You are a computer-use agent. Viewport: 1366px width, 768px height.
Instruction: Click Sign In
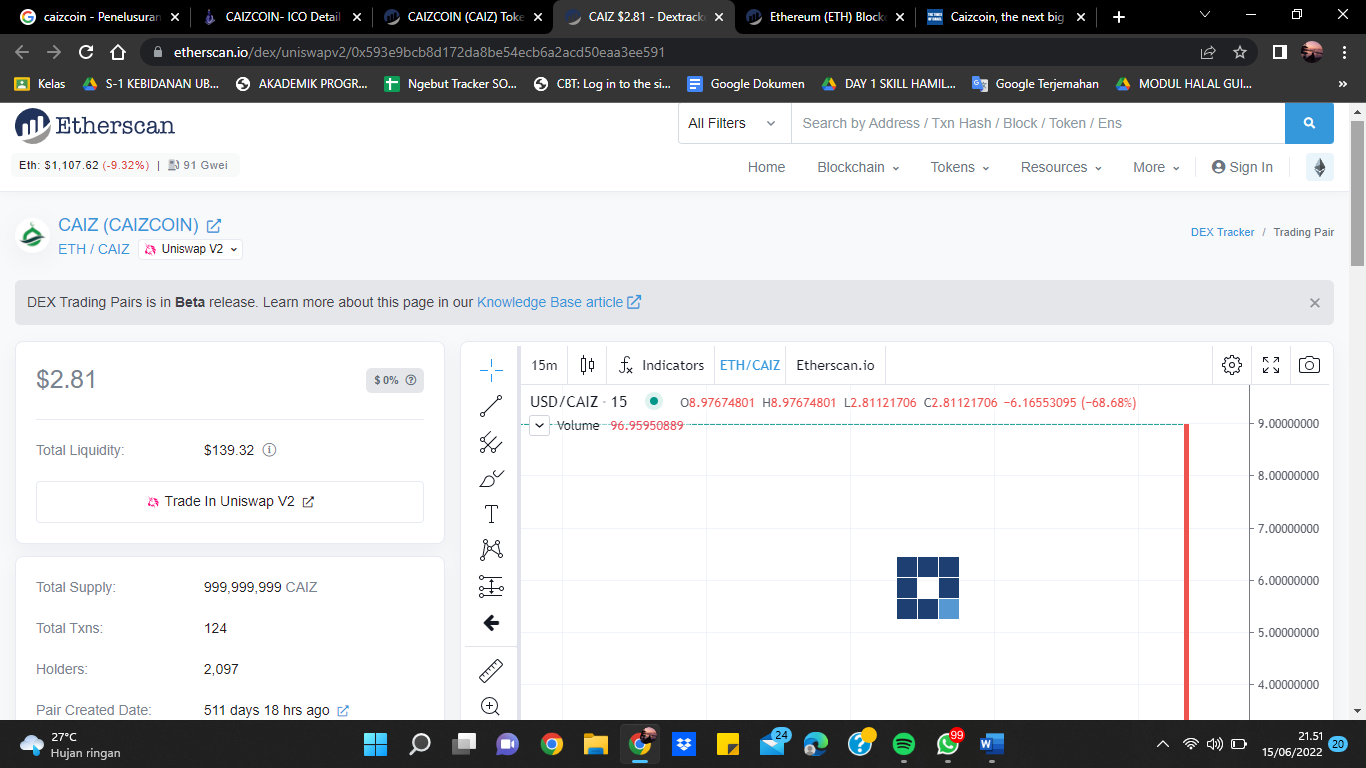click(1242, 167)
